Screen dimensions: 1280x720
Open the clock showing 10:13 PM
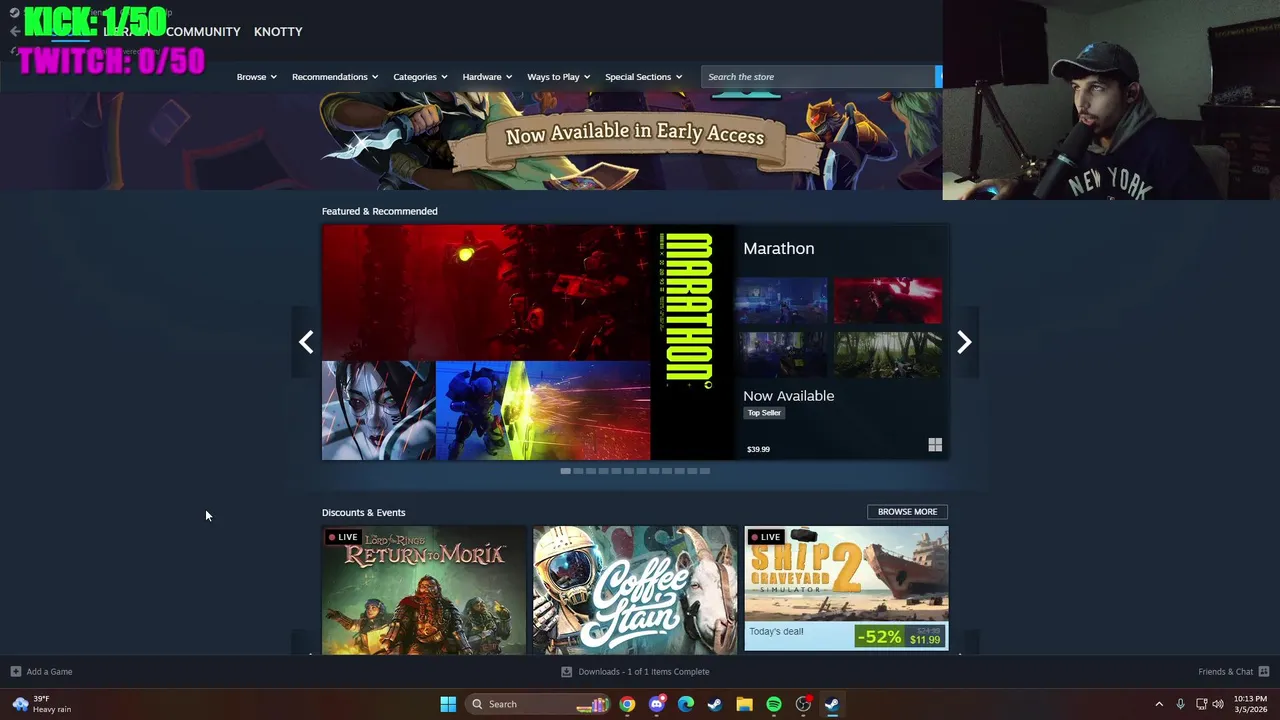1250,704
